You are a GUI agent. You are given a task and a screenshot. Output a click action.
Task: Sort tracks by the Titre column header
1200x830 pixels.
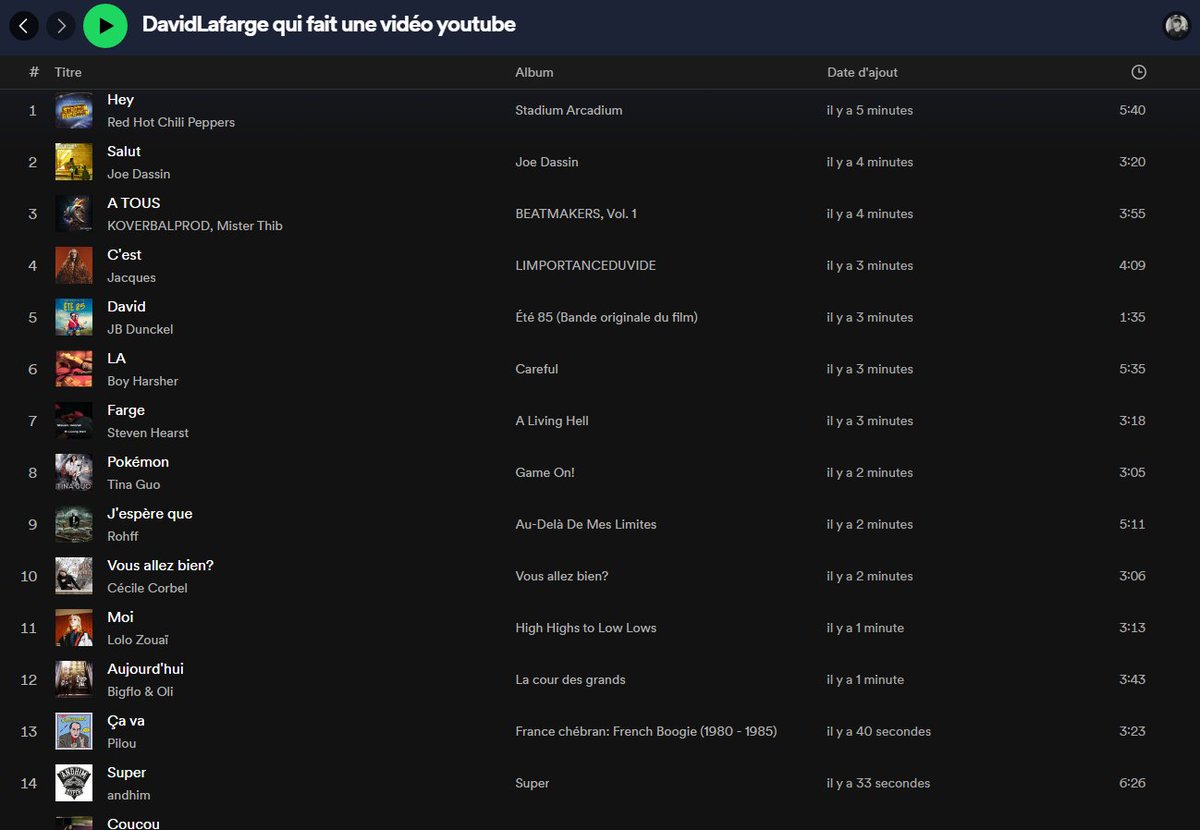point(68,72)
